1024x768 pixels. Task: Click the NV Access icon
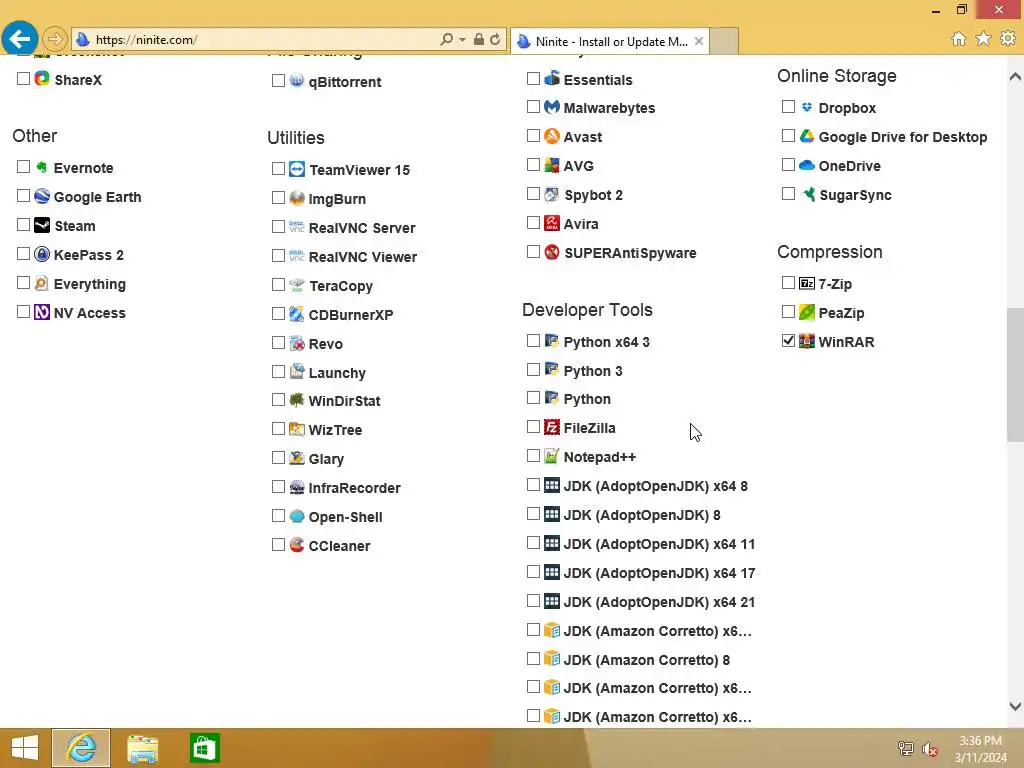tap(42, 312)
